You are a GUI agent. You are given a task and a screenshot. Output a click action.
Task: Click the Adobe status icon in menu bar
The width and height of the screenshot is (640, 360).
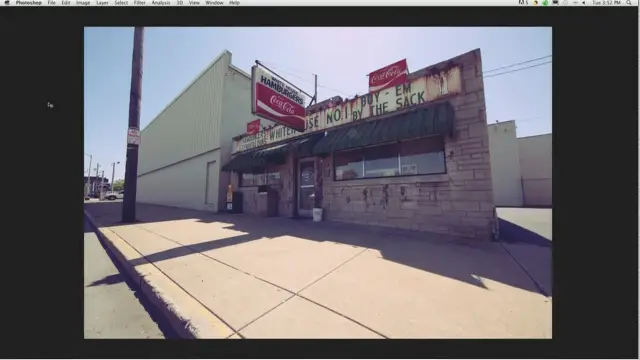pyautogui.click(x=523, y=2)
